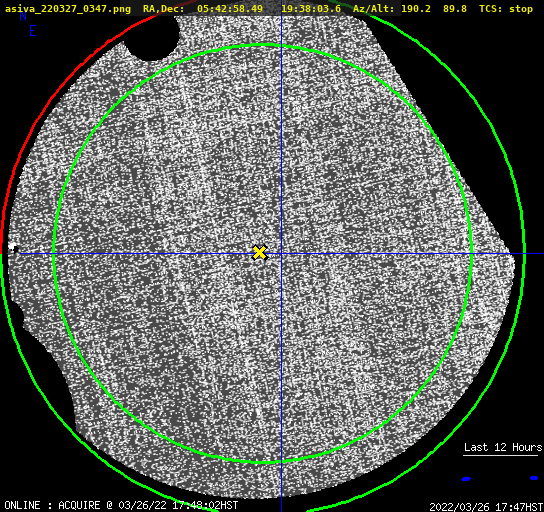
Task: Click the left blue dot under Last 12 Hours
Action: [x=466, y=479]
